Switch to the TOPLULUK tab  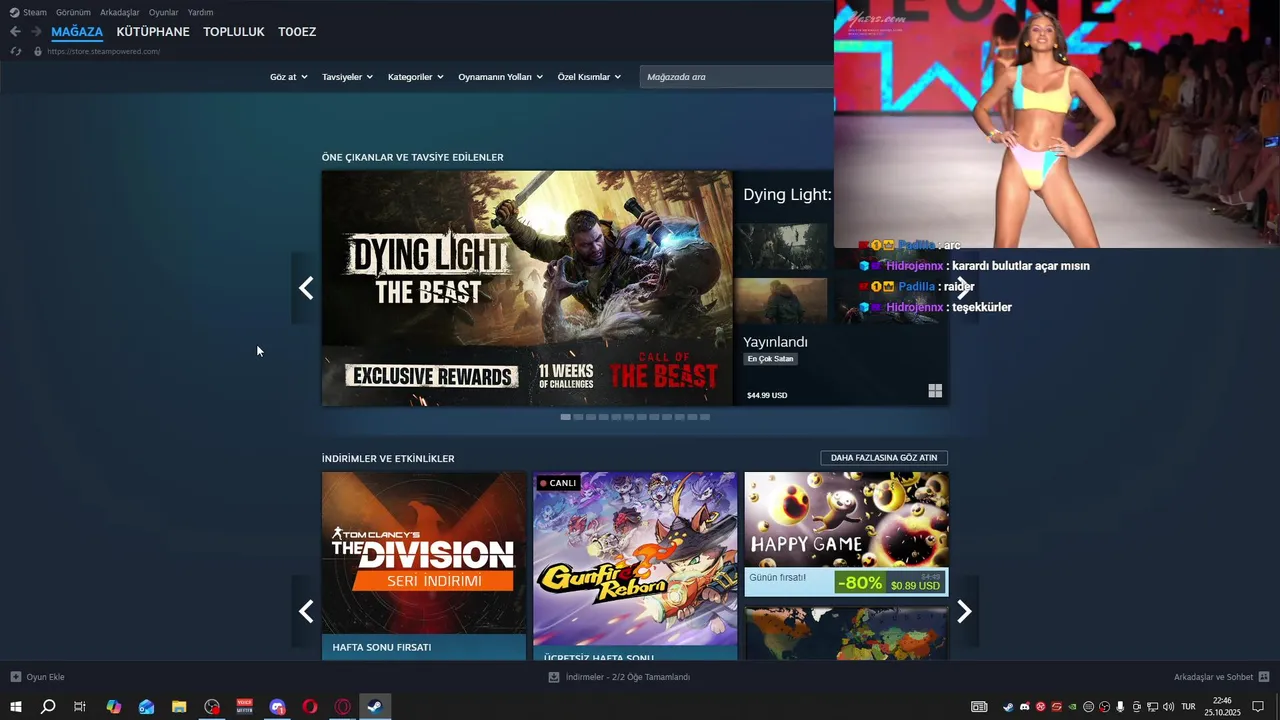tap(234, 32)
